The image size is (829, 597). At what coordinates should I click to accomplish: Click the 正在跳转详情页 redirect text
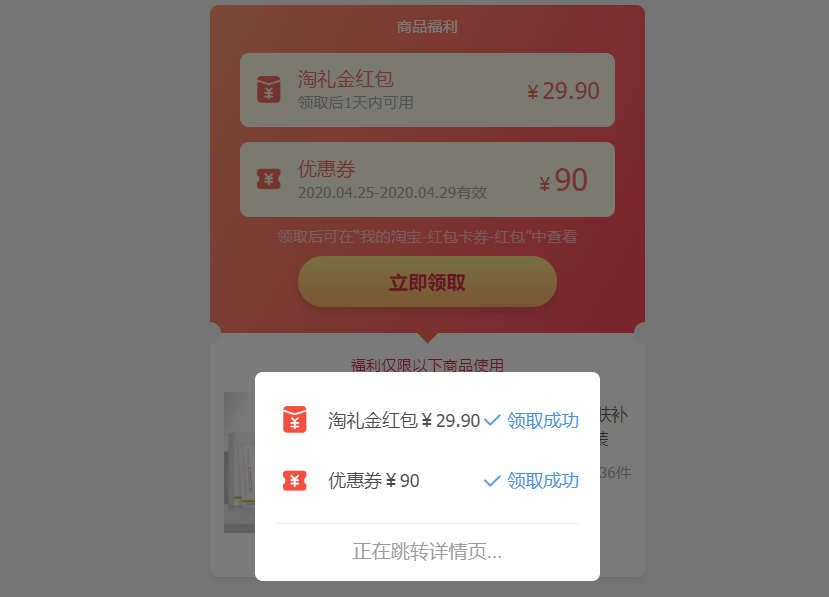[x=427, y=552]
